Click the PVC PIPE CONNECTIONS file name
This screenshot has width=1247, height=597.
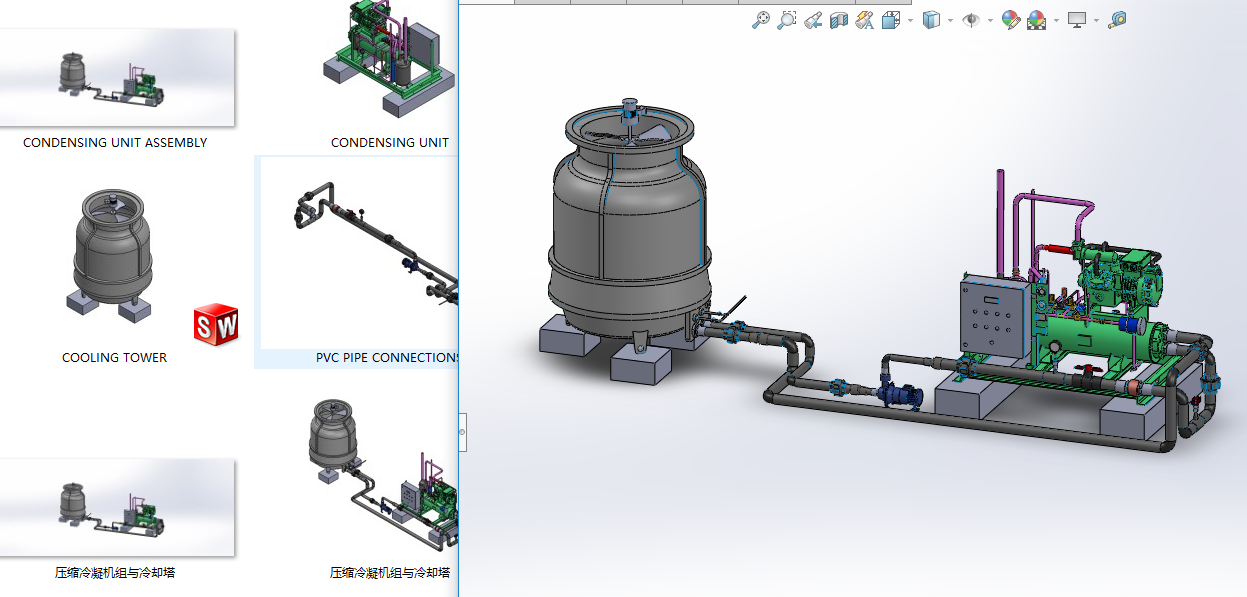pos(387,358)
